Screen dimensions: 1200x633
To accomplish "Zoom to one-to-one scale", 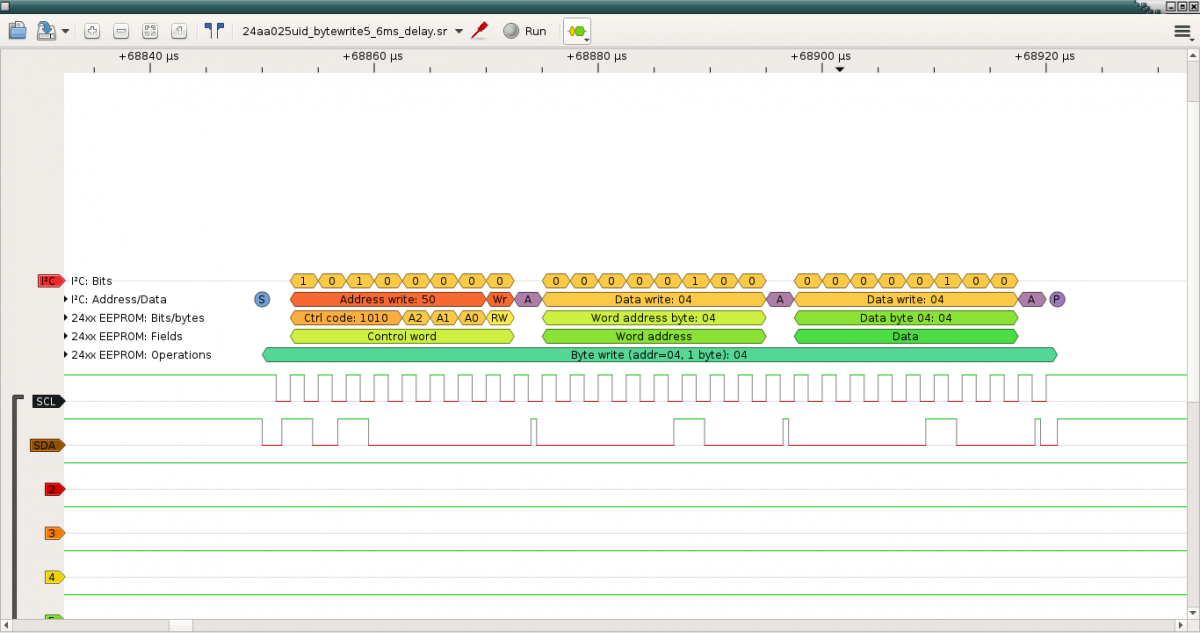I will pyautogui.click(x=179, y=30).
